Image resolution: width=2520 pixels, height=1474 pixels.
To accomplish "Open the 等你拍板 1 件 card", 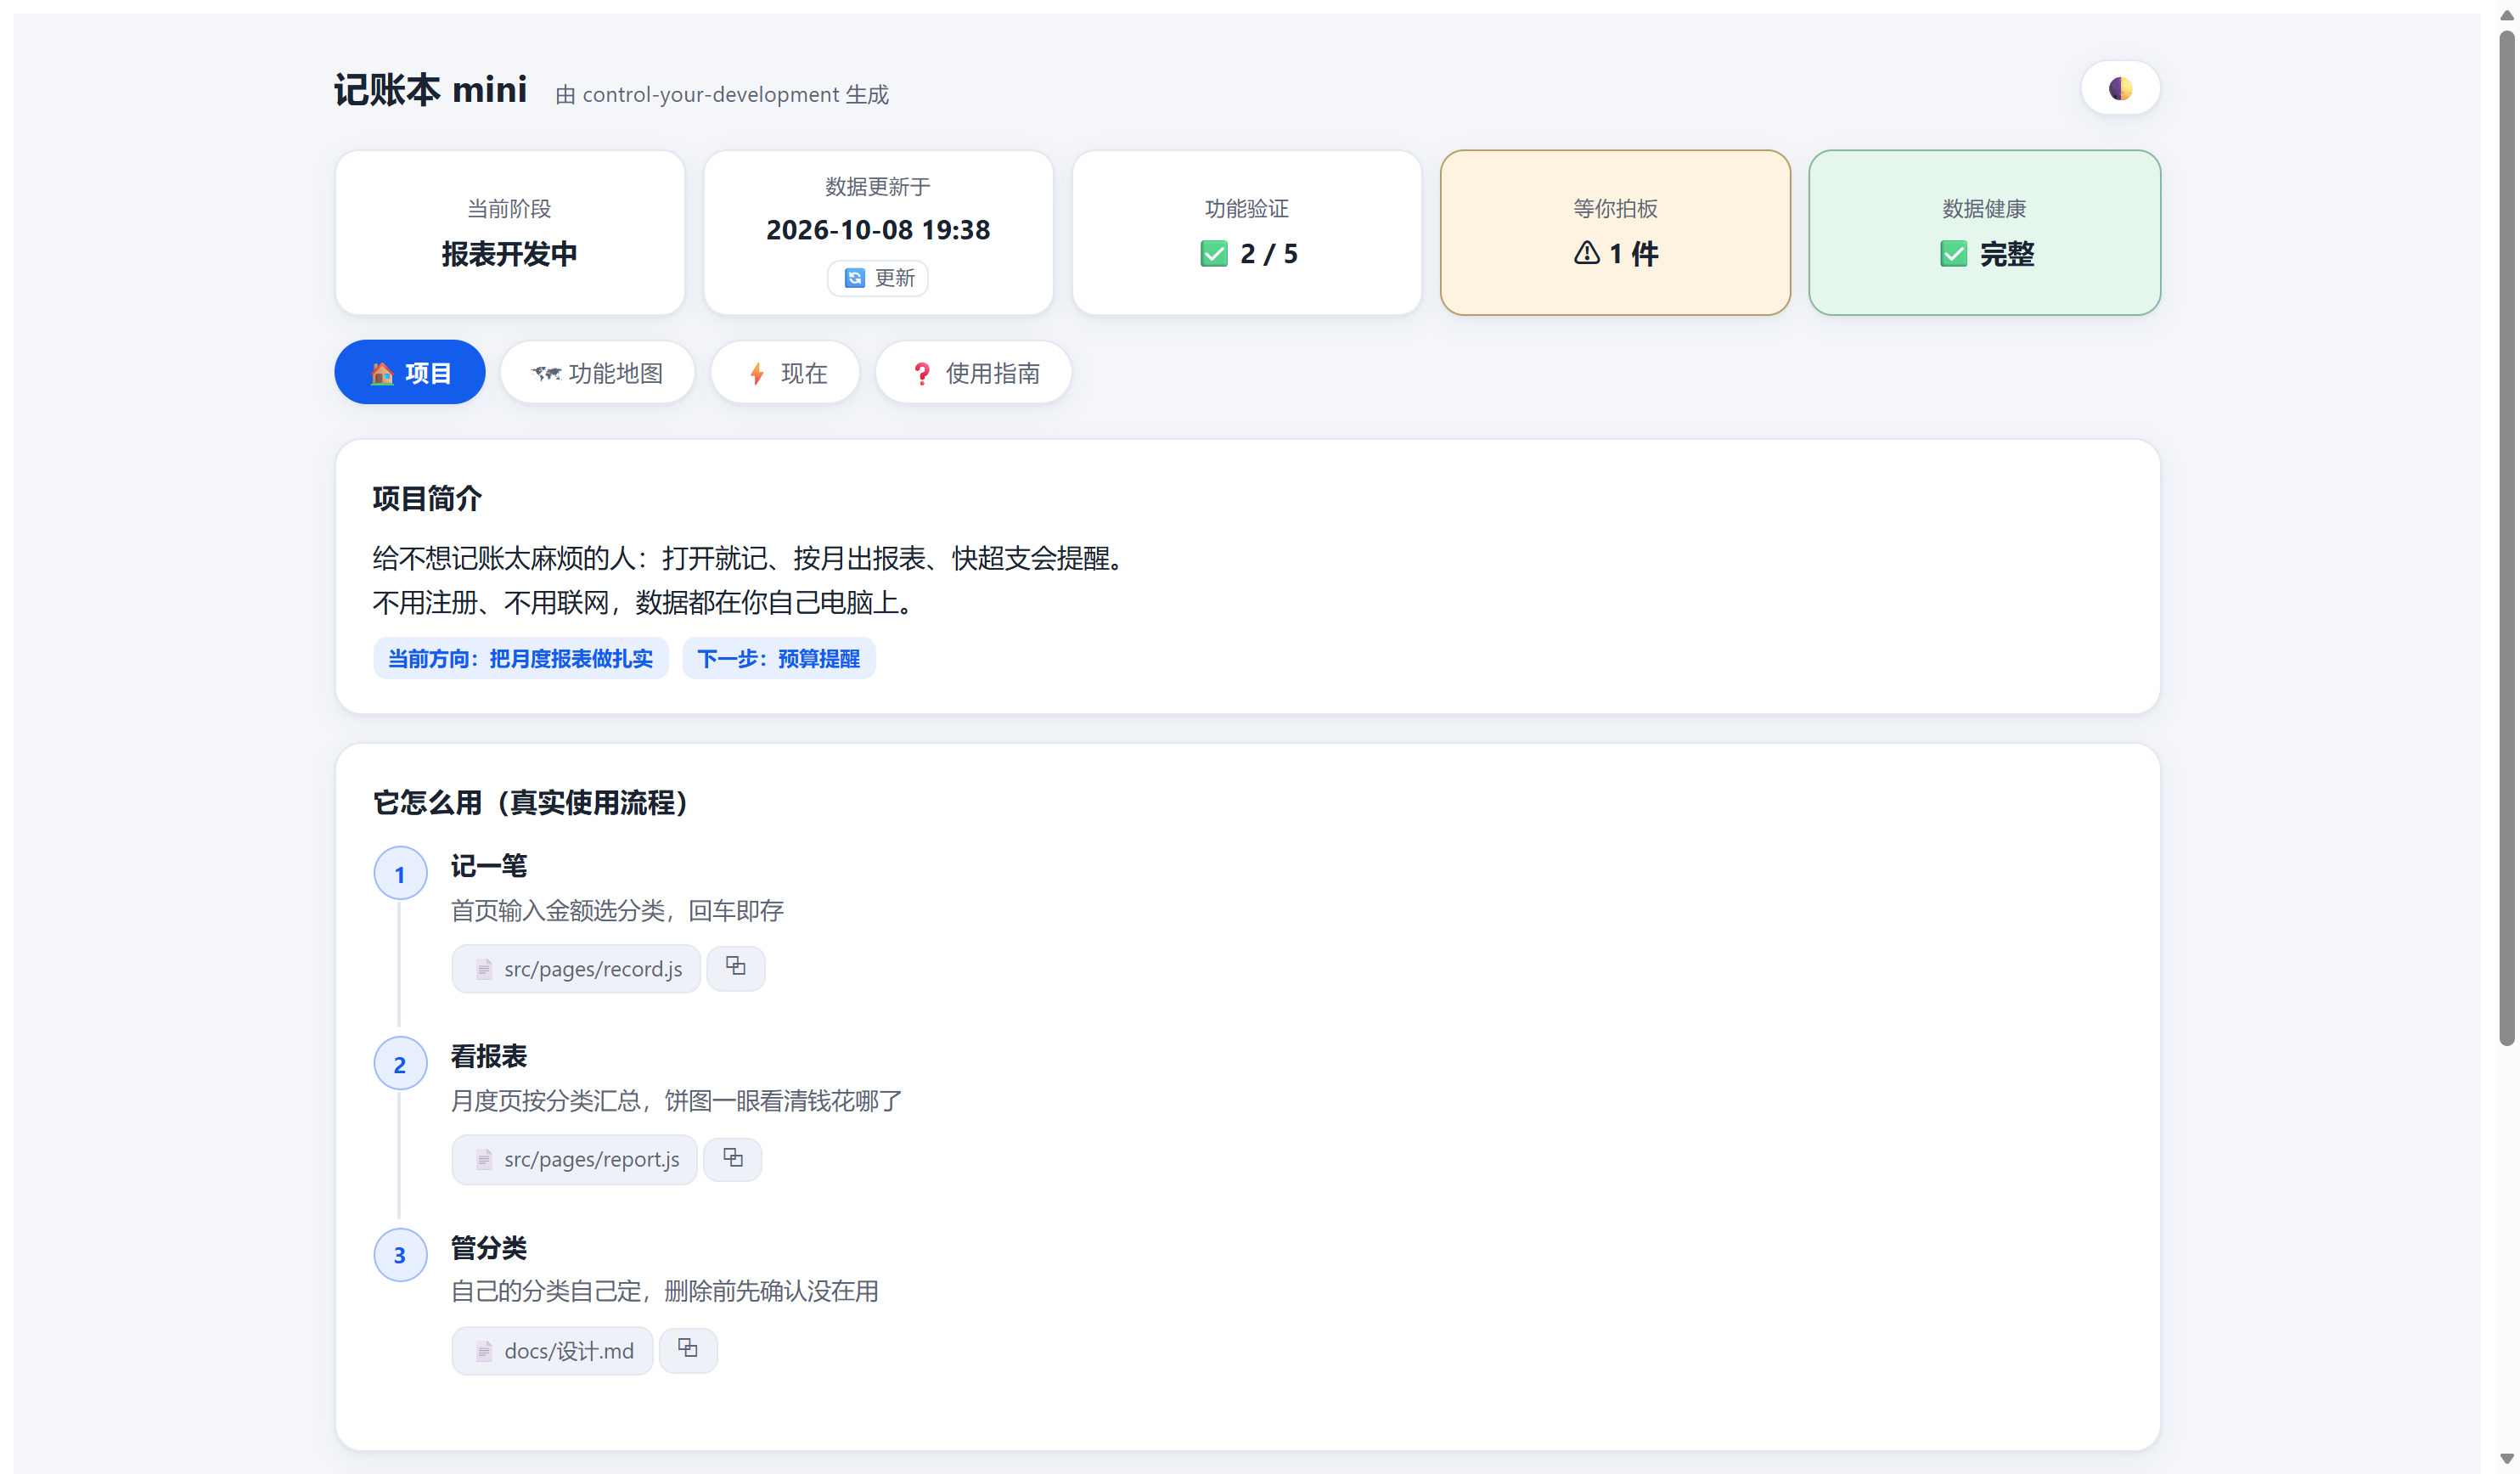I will 1615,233.
